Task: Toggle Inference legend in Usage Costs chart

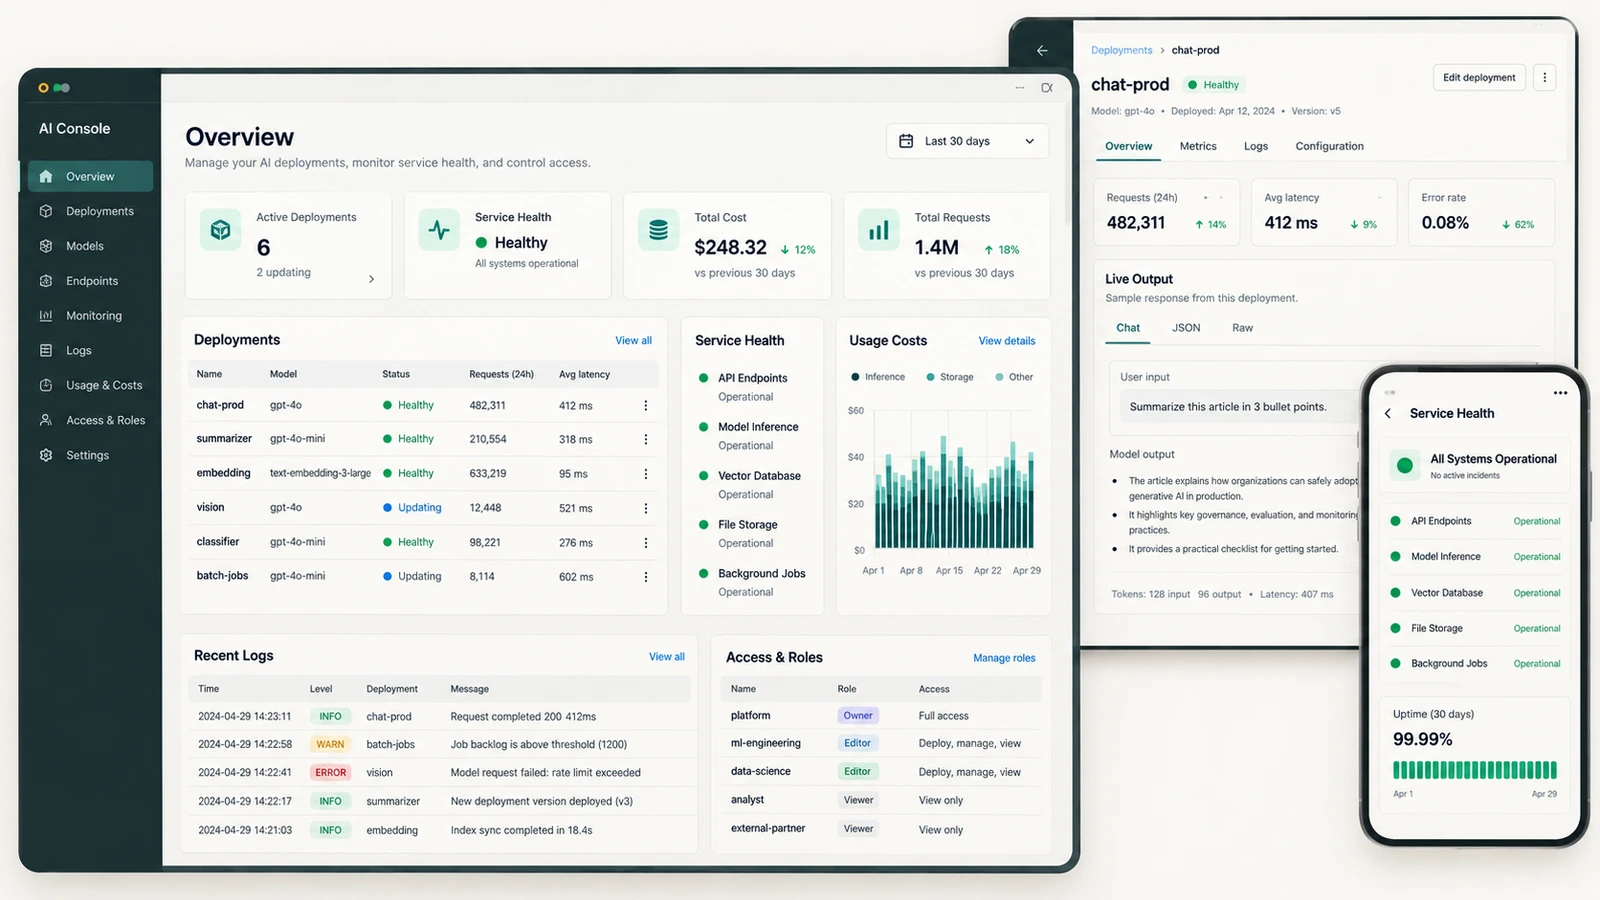Action: 878,377
